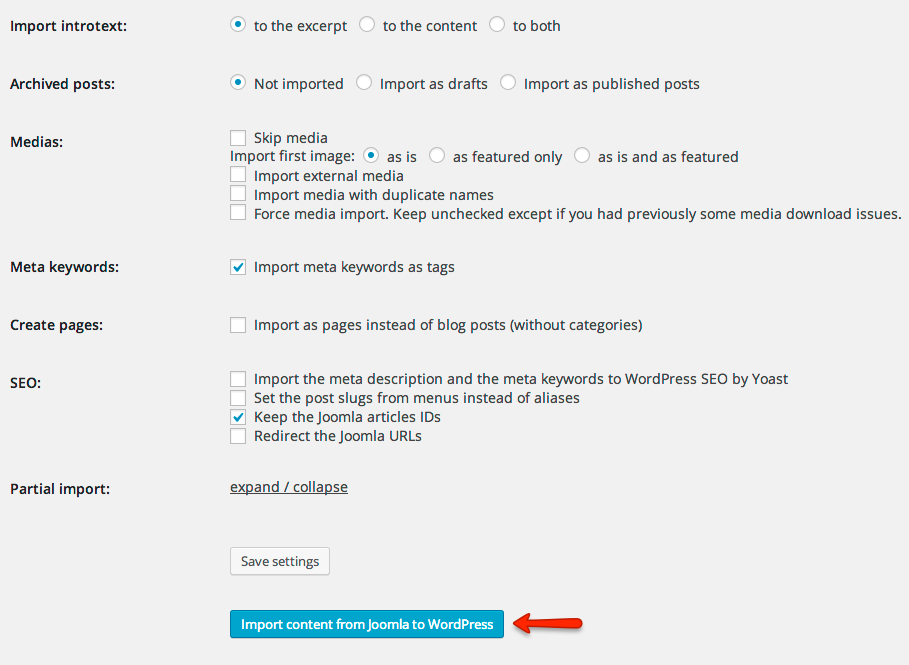Check Import external media box
This screenshot has width=909, height=665.
tap(238, 175)
